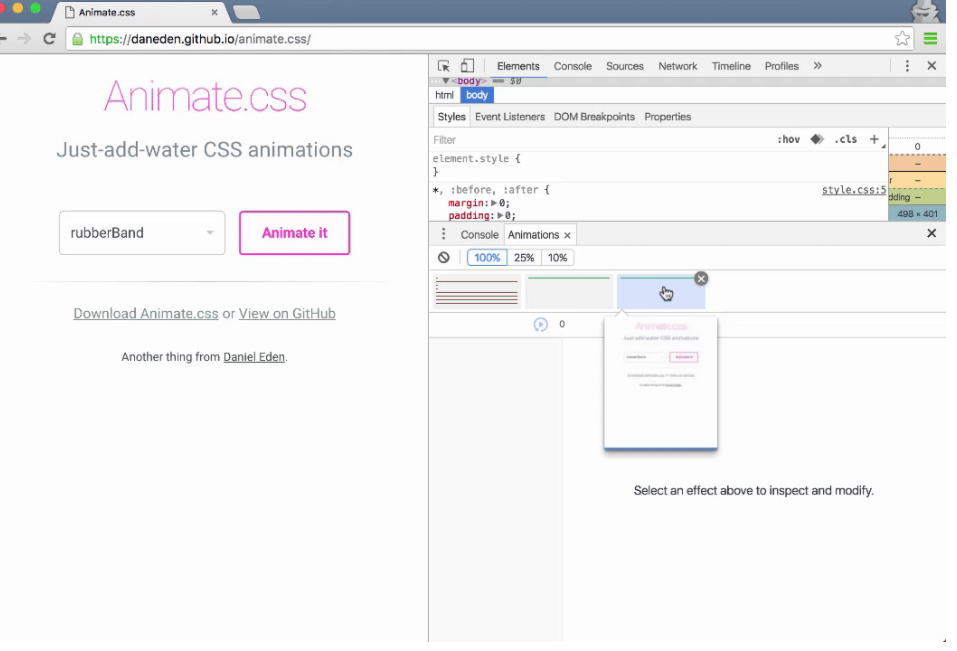Viewport: 957px width, 651px height.
Task: Close the Animations drawer tab
Action: click(568, 235)
